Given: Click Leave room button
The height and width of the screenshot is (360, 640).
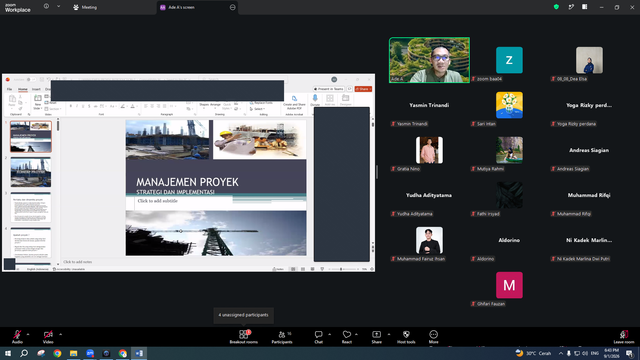Looking at the screenshot, I should coord(624,337).
